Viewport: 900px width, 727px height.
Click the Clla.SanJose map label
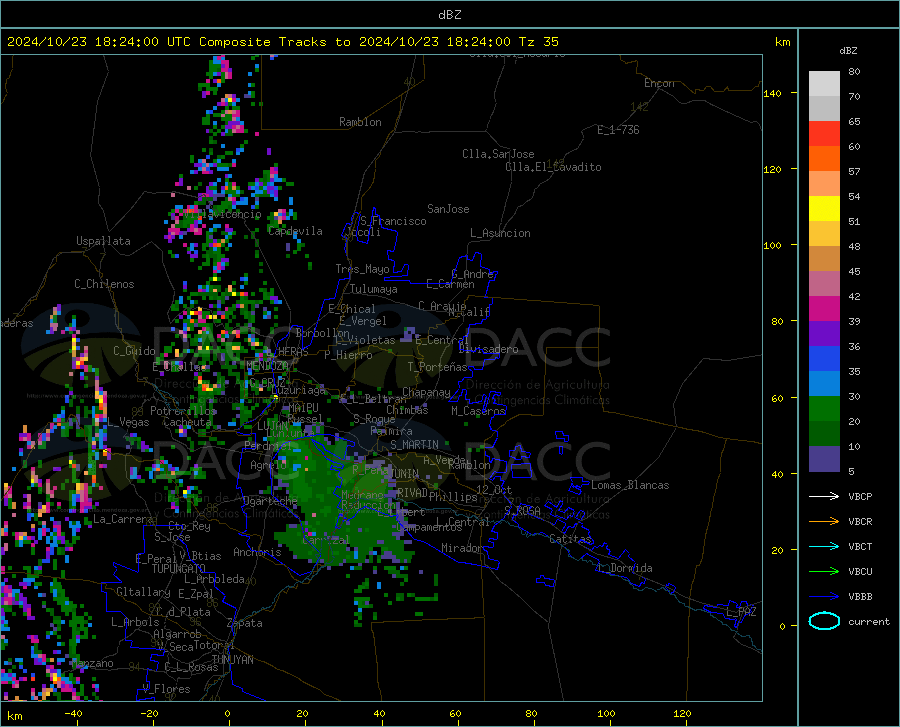coord(498,154)
